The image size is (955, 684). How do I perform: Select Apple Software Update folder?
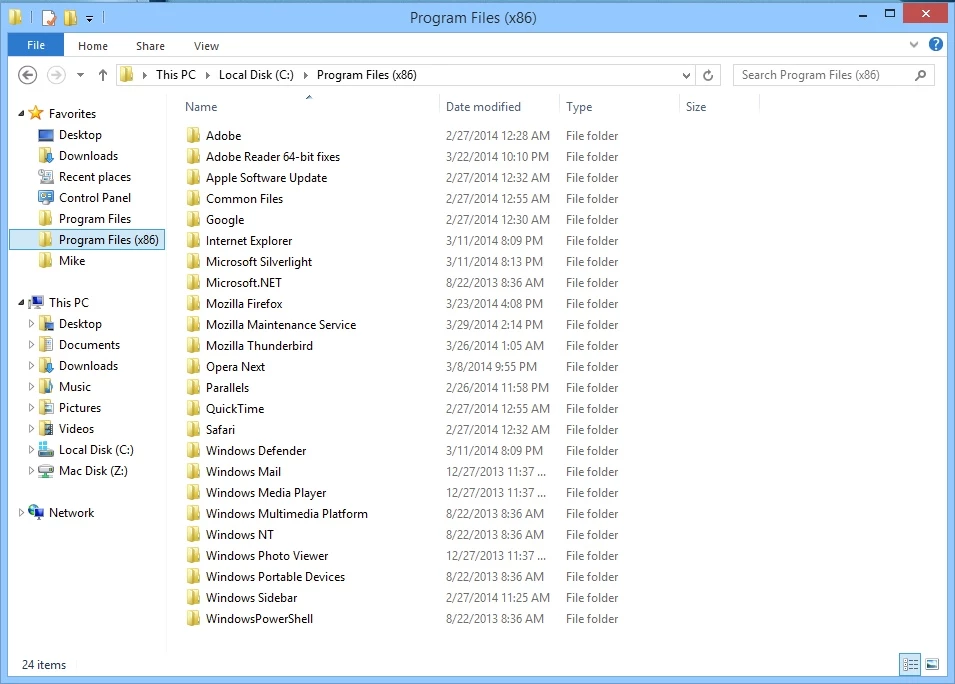click(266, 177)
